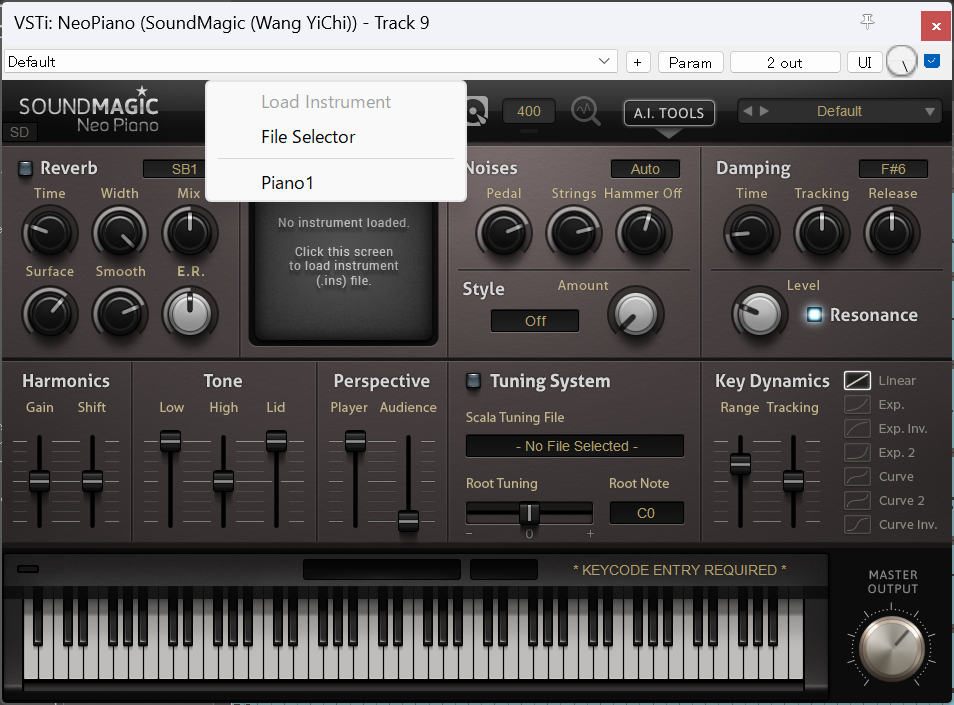The image size is (954, 705).
Task: Click the Noises Pedal knob
Action: (504, 232)
